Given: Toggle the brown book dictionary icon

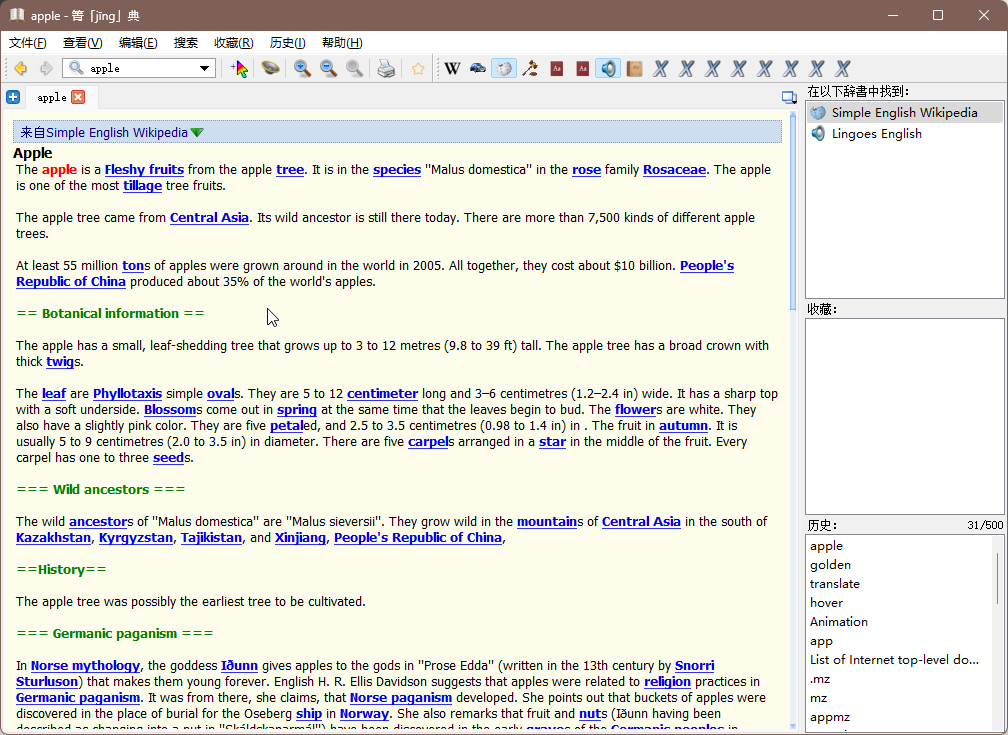Looking at the screenshot, I should (634, 68).
